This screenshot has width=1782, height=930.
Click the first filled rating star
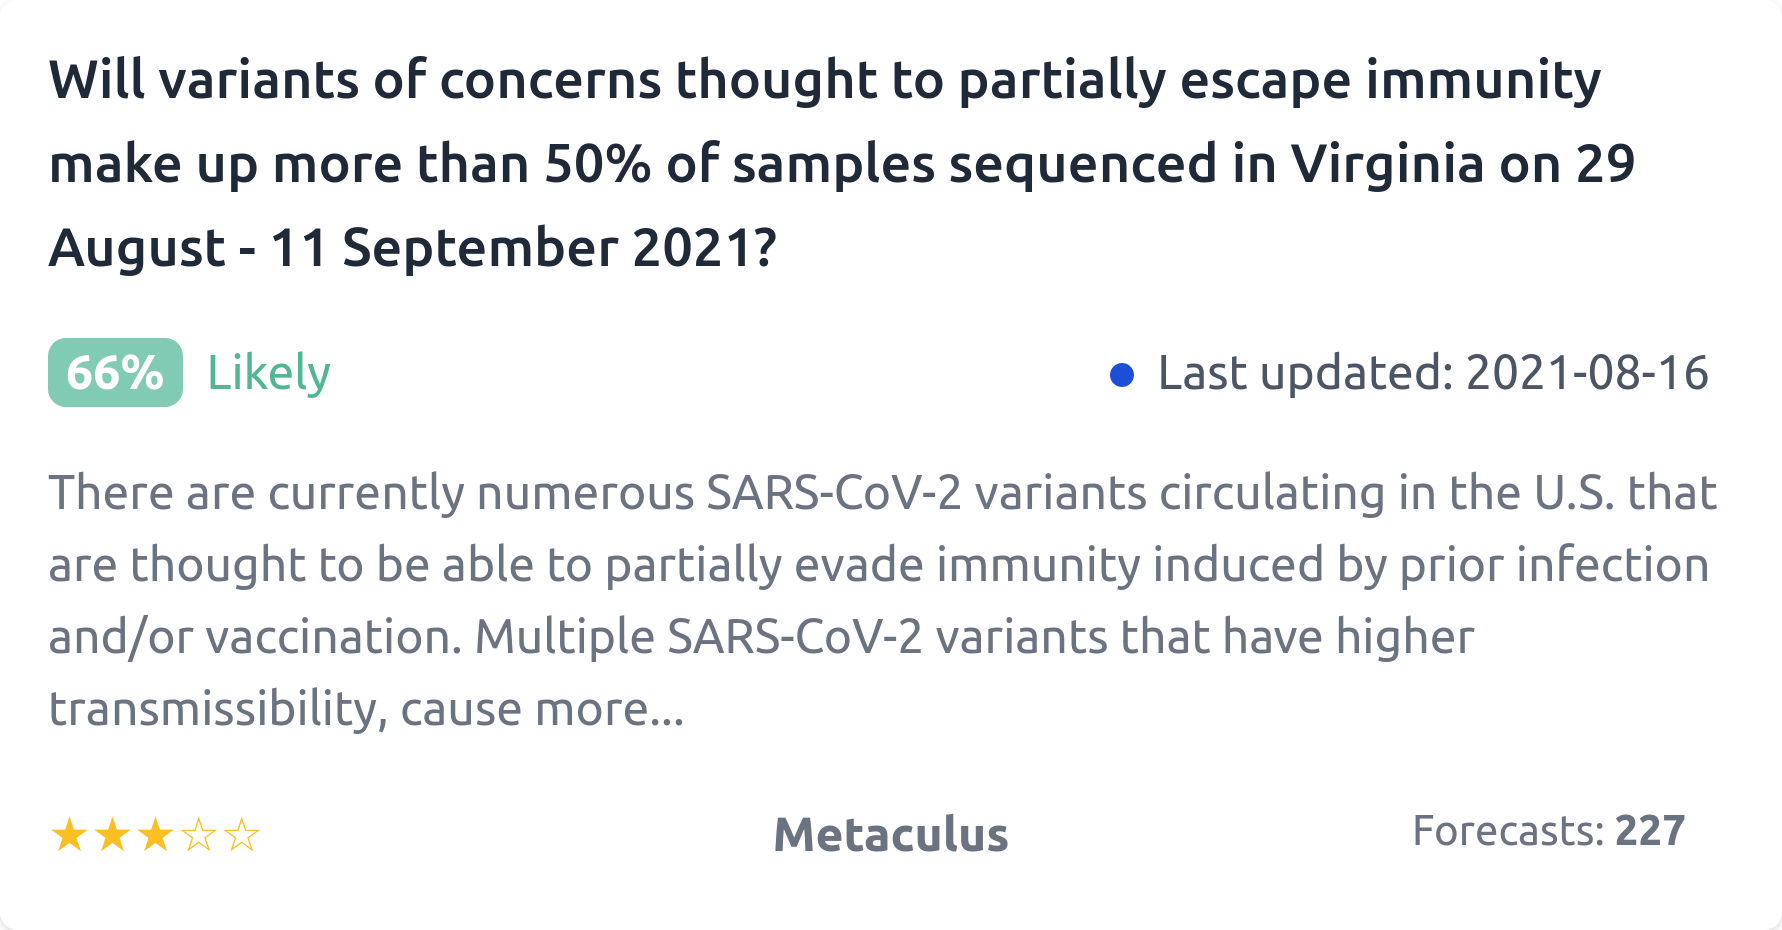click(69, 834)
